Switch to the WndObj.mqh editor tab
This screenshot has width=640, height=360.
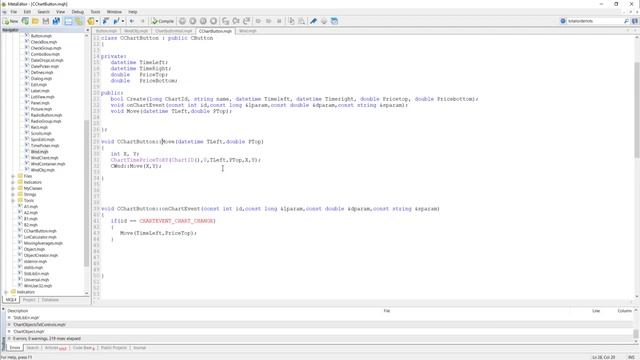(x=136, y=31)
